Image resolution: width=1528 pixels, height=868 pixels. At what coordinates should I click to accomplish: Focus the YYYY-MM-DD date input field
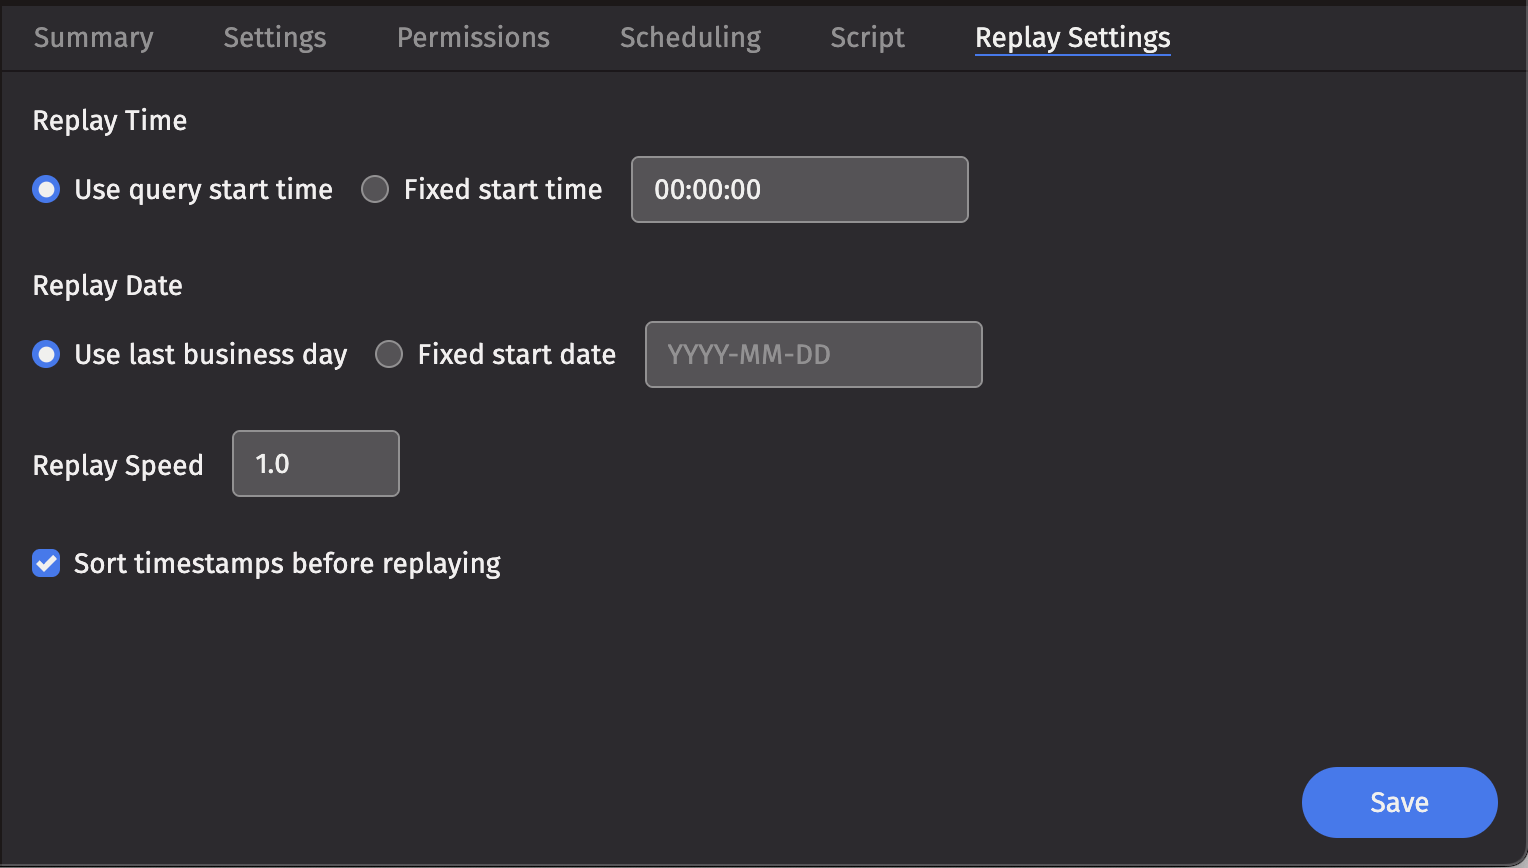point(813,354)
